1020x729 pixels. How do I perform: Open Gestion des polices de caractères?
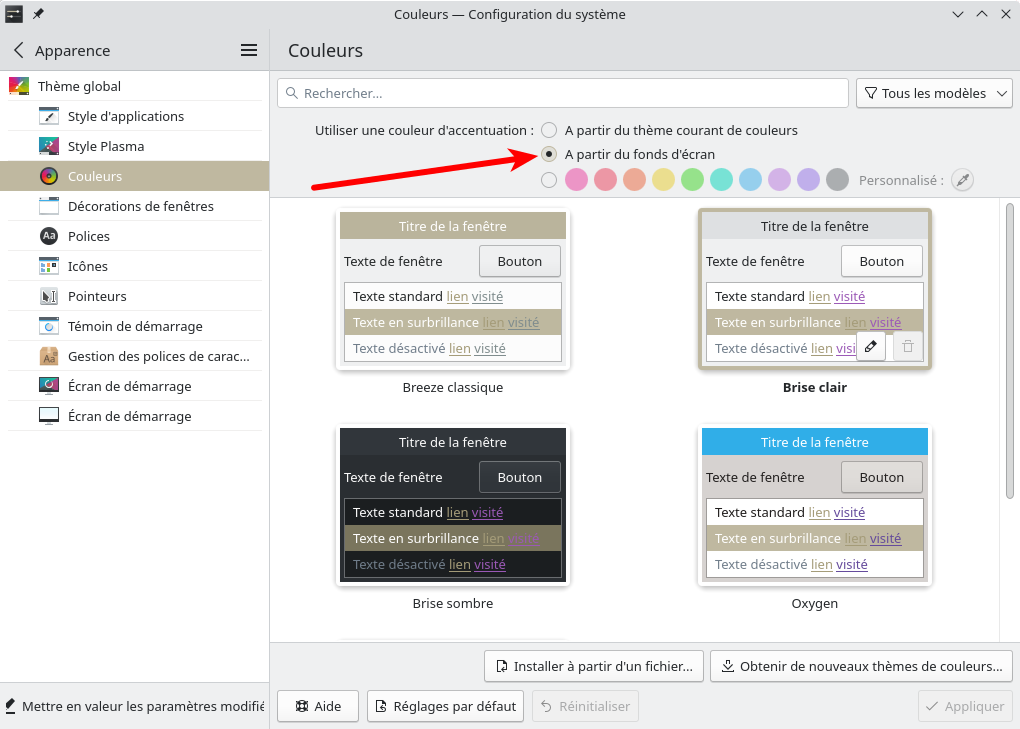[135, 356]
